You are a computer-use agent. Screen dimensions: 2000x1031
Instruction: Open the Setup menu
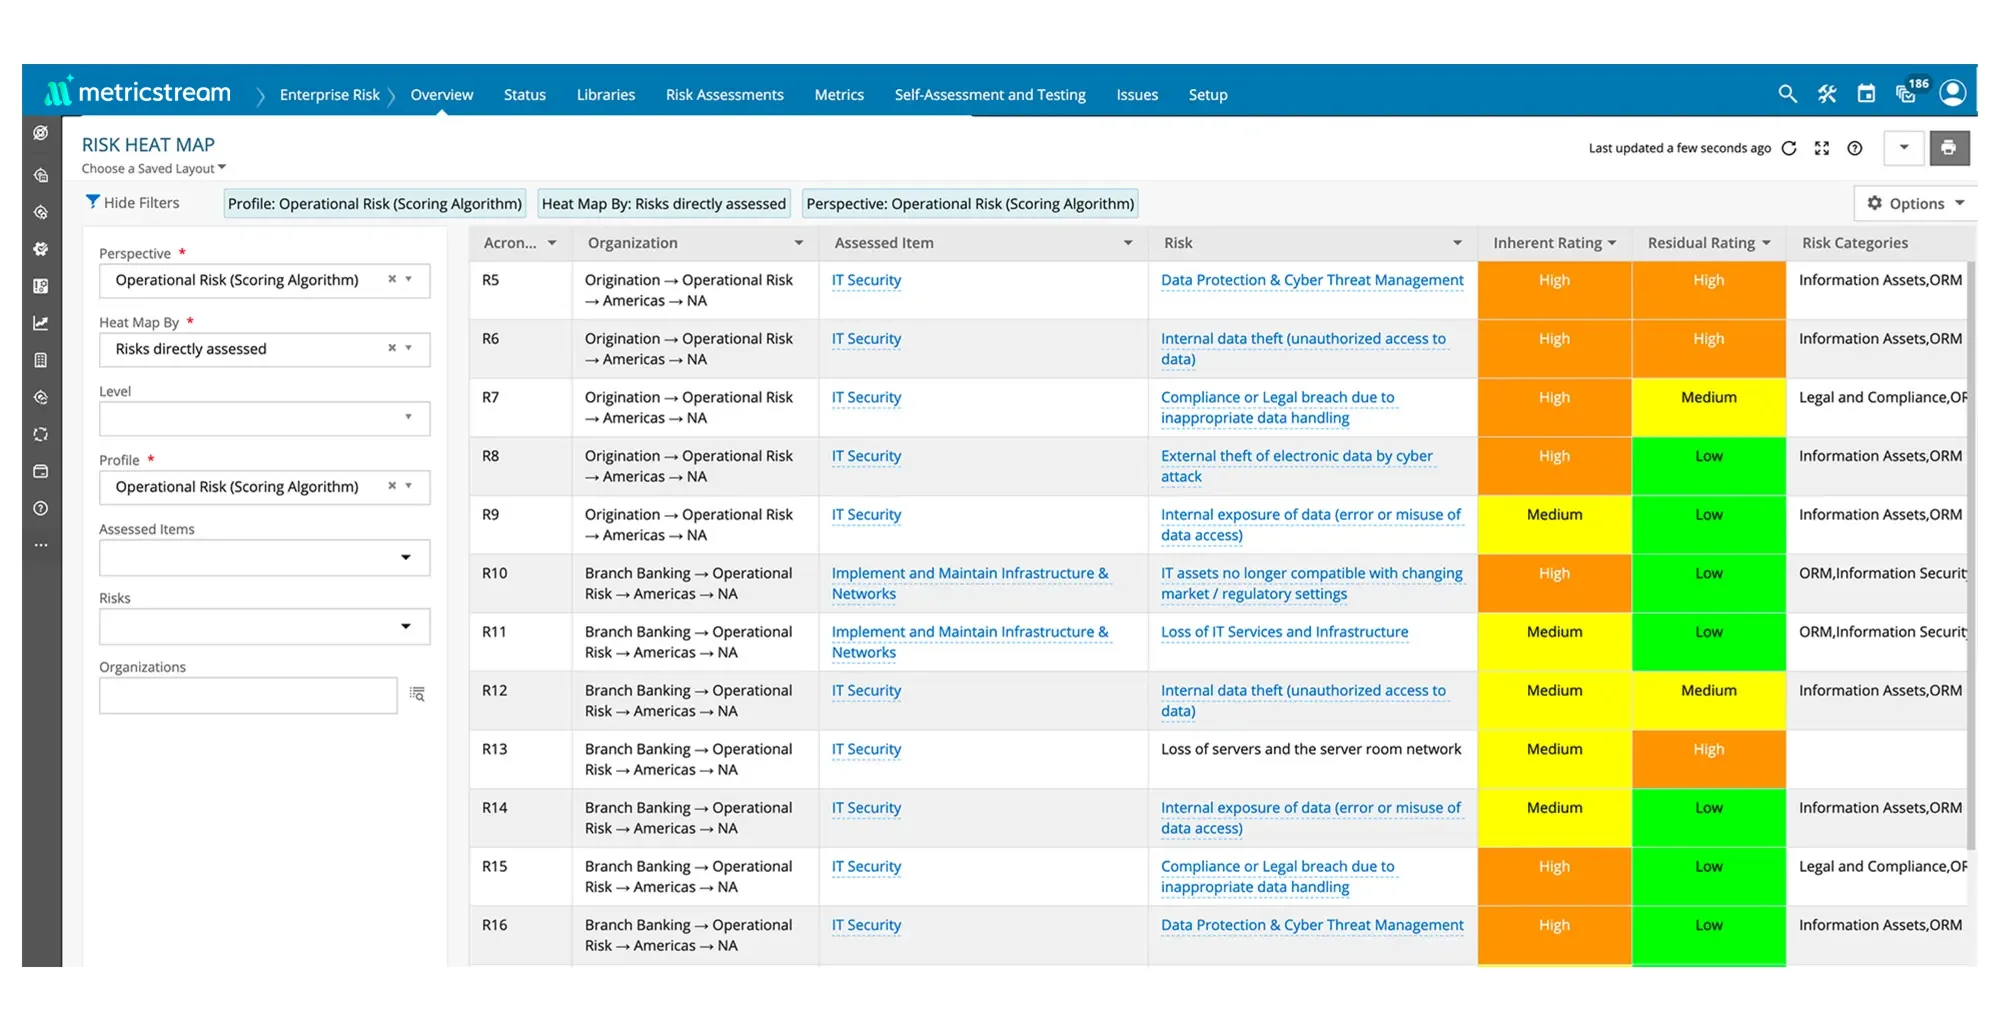pos(1208,95)
